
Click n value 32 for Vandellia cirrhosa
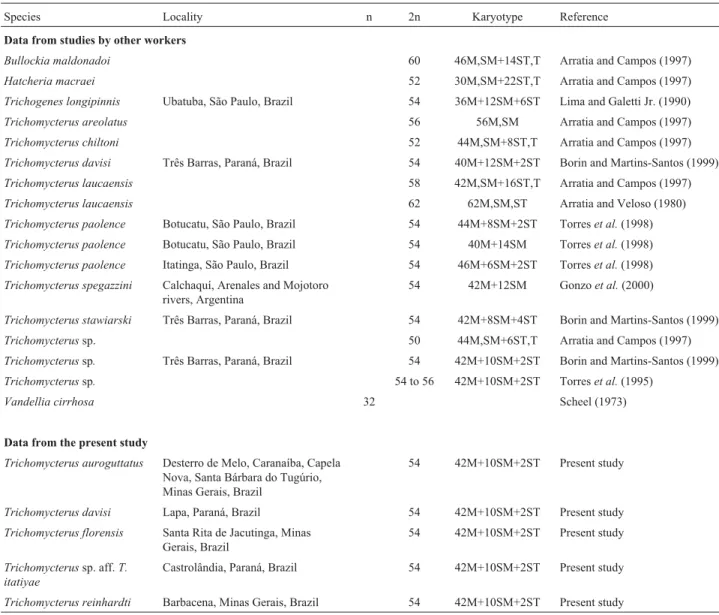[x=369, y=402]
